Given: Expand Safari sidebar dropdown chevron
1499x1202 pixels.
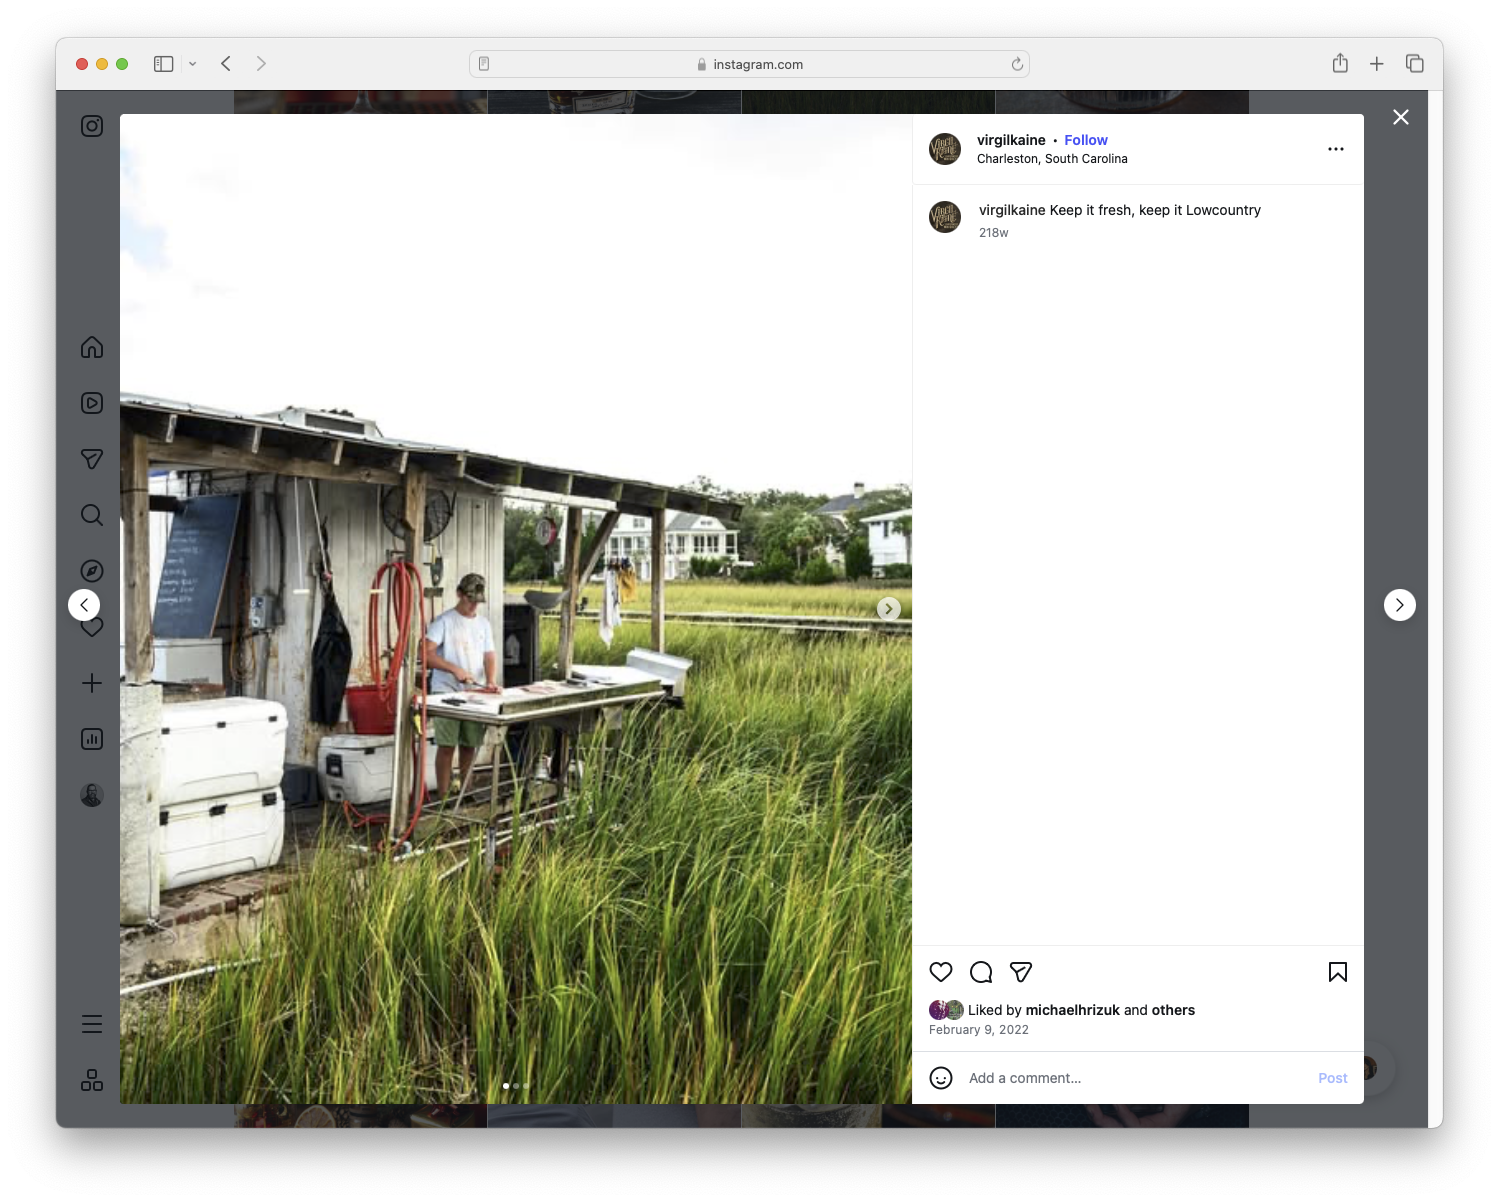Looking at the screenshot, I should [193, 64].
